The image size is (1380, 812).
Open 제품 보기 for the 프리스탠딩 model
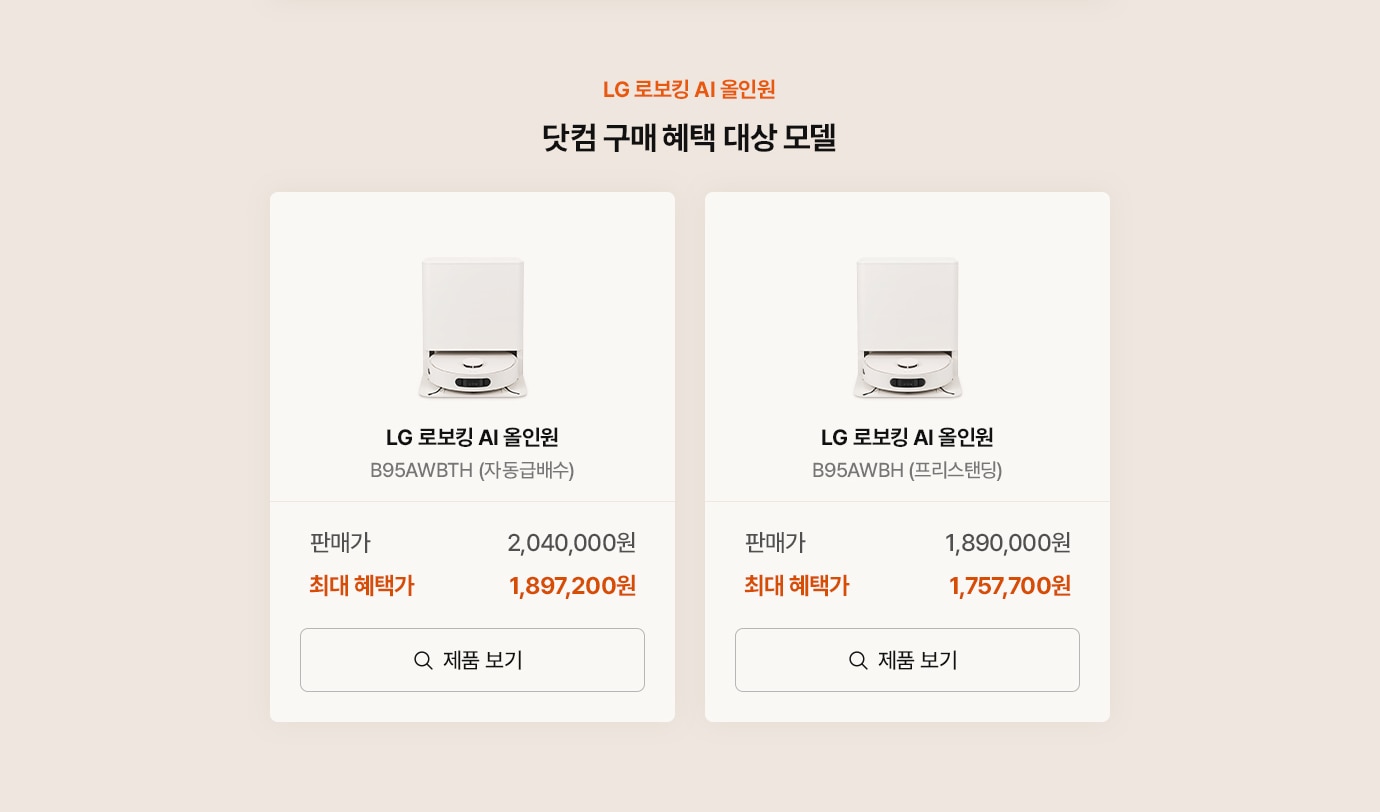click(907, 660)
